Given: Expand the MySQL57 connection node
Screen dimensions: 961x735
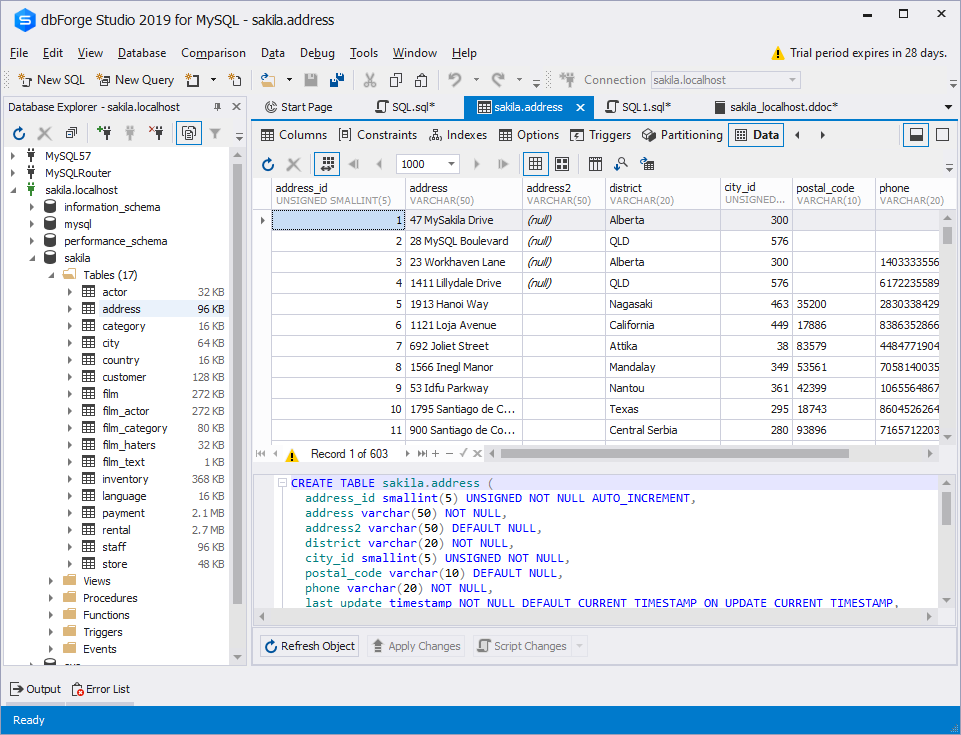Looking at the screenshot, I should [x=13, y=156].
